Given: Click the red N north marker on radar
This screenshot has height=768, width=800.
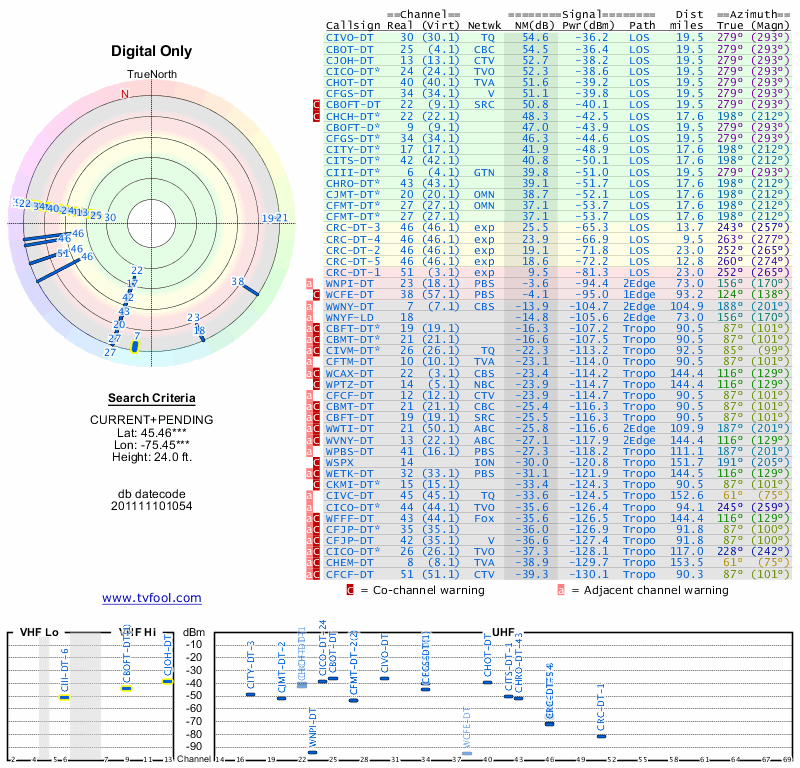Looking at the screenshot, I should (125, 94).
